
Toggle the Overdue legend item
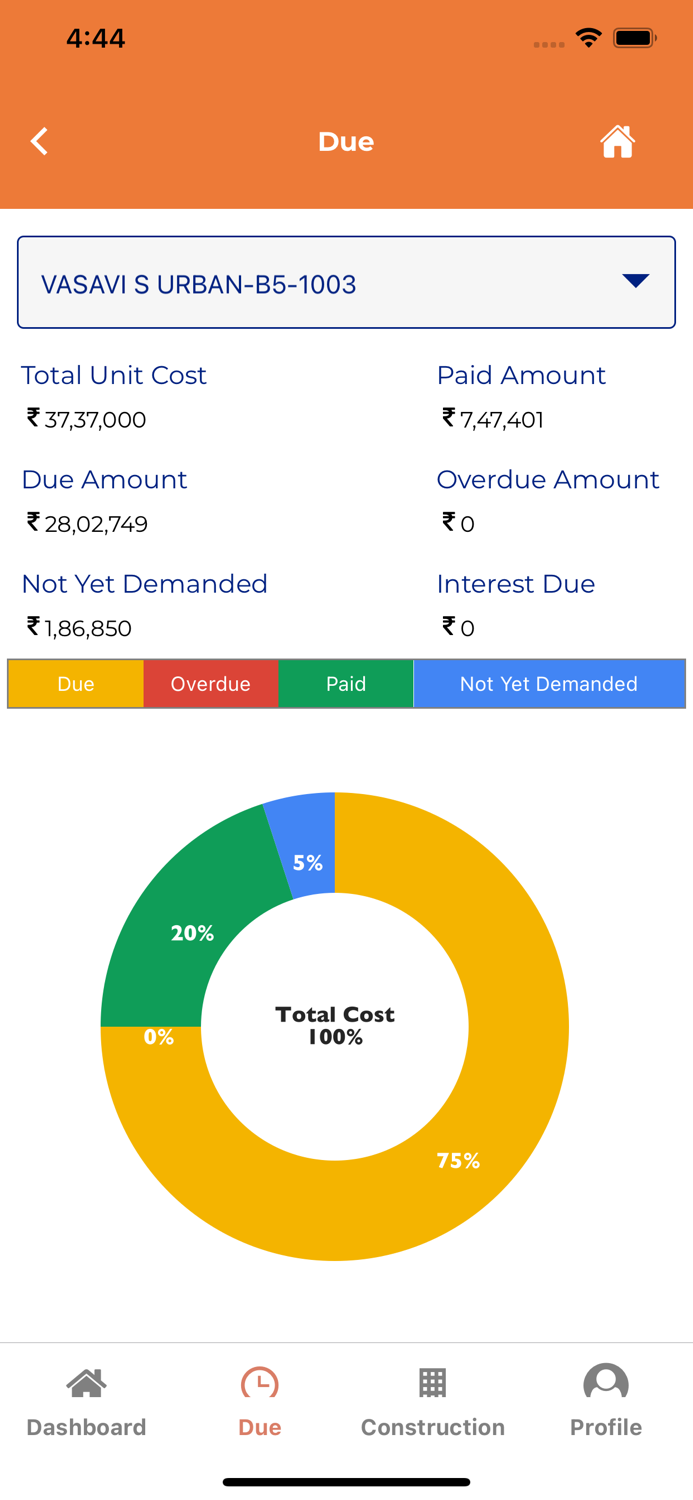point(211,684)
